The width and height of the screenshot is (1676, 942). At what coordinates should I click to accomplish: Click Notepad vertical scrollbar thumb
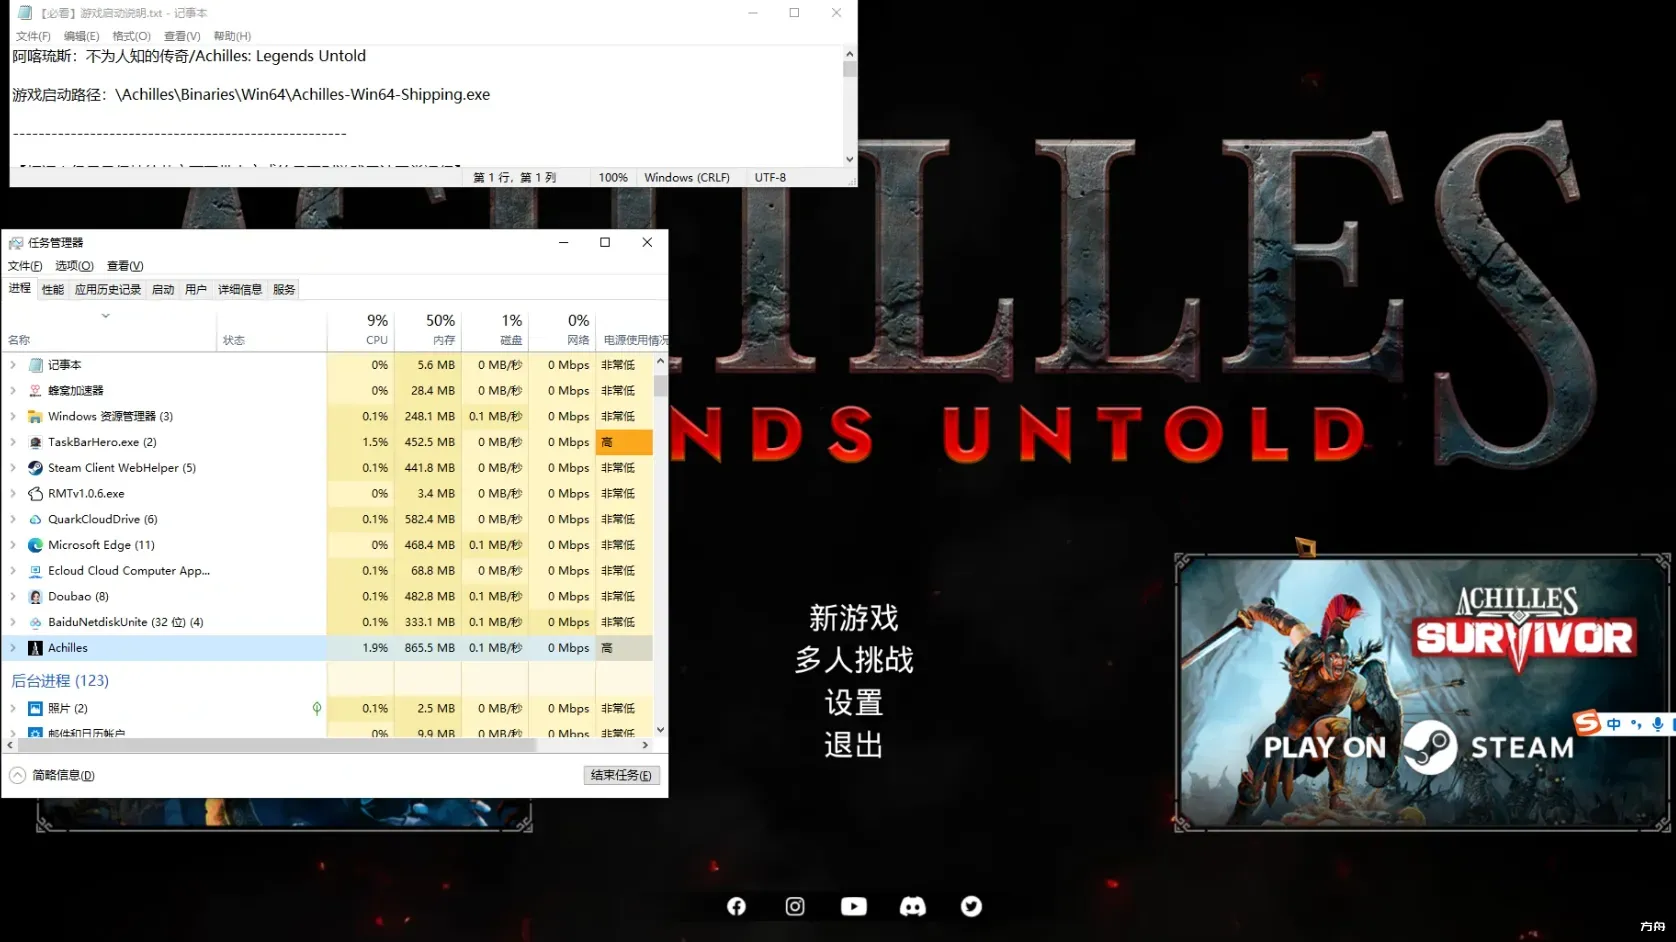850,69
